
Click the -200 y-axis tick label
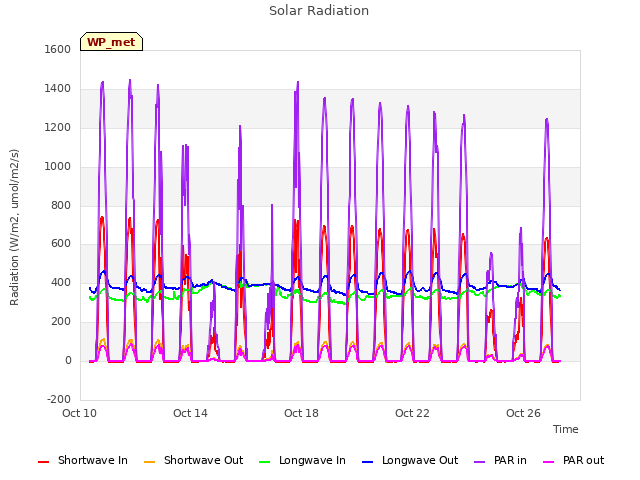point(59,399)
